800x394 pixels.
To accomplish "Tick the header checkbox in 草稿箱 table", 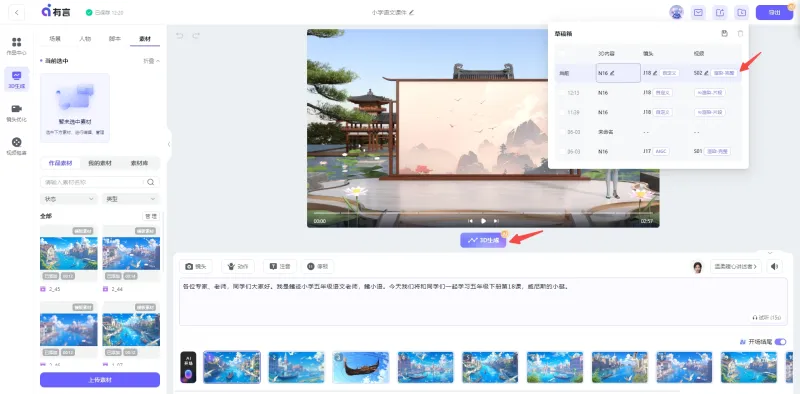I will click(x=561, y=53).
